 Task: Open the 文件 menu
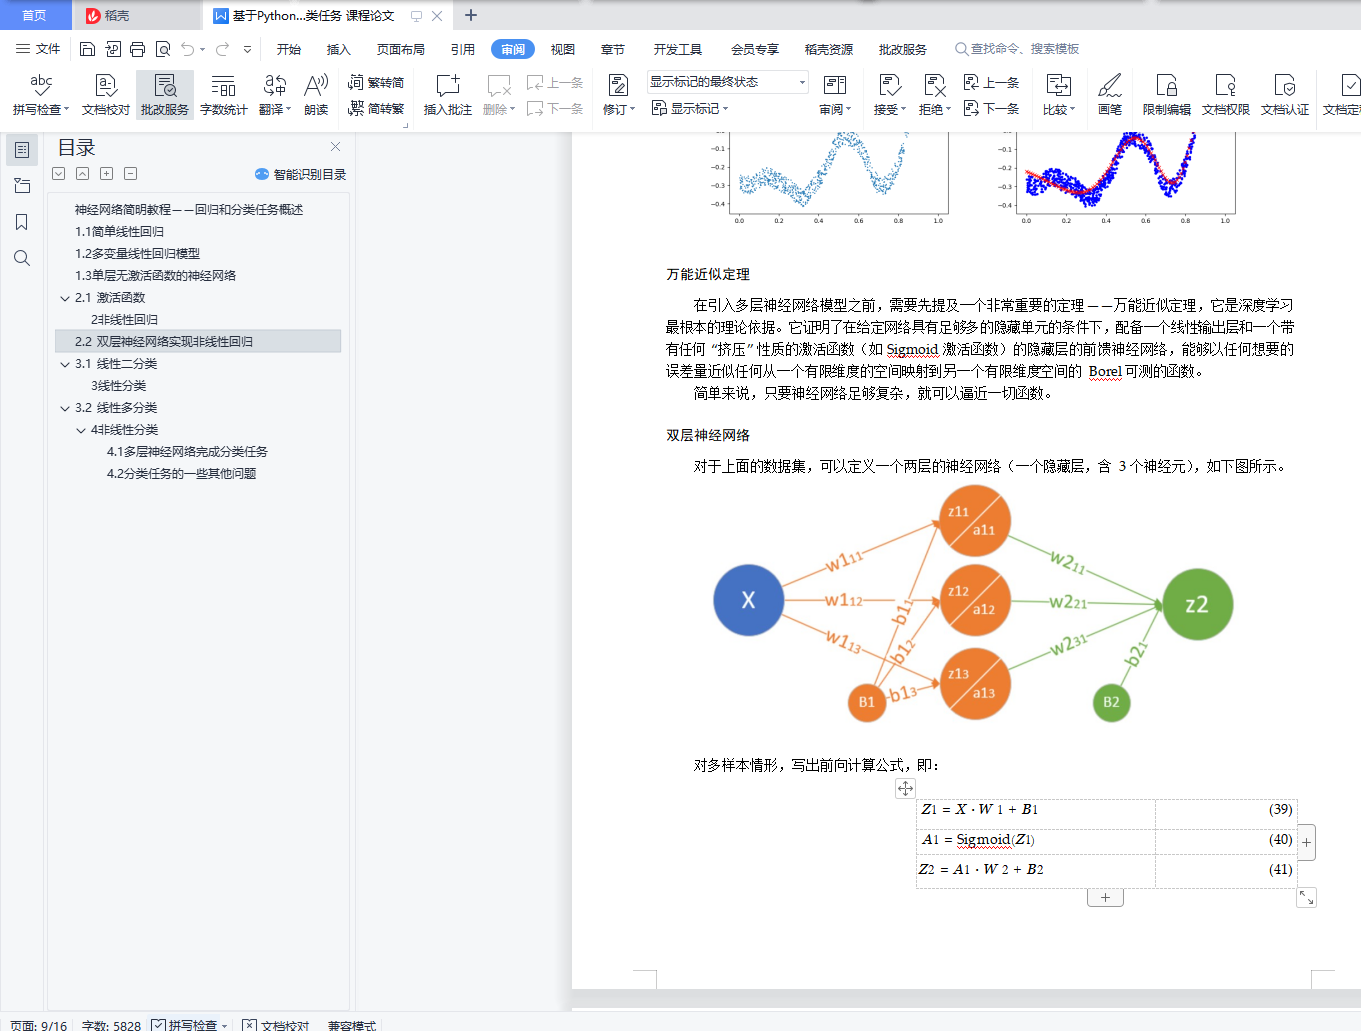coord(38,49)
